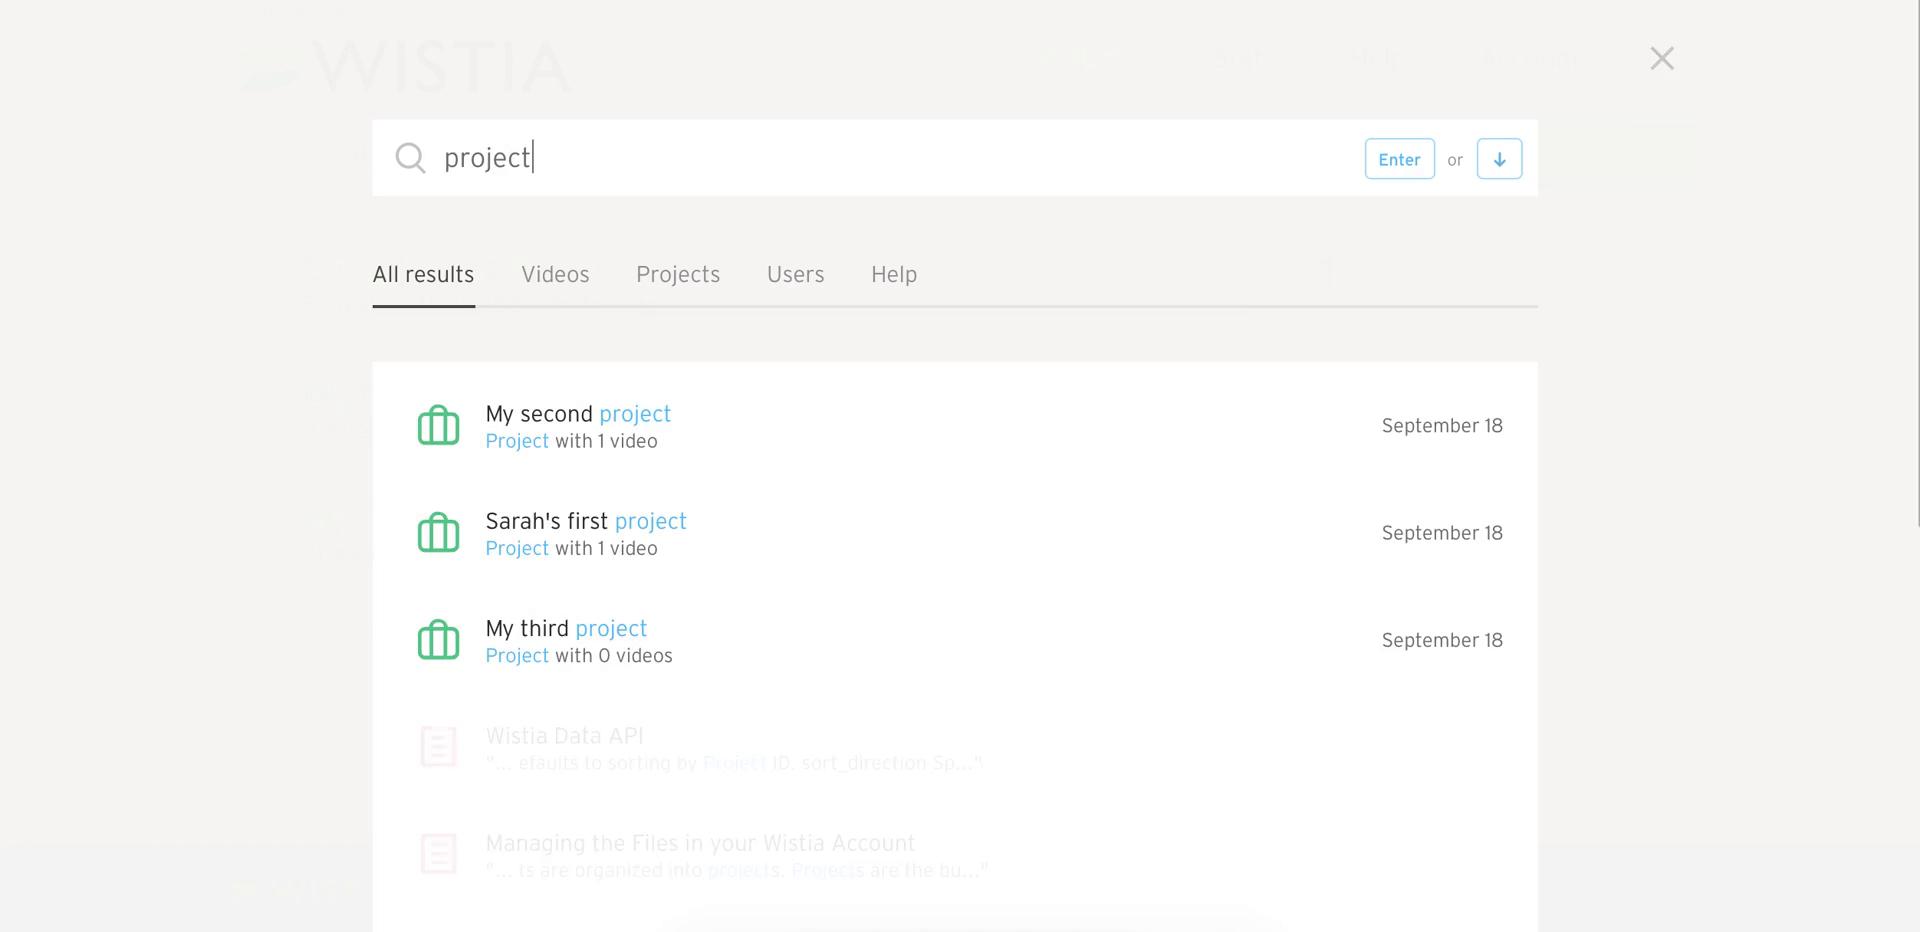The height and width of the screenshot is (932, 1920).
Task: Click 'Project with 0 videos' text
Action: [579, 656]
